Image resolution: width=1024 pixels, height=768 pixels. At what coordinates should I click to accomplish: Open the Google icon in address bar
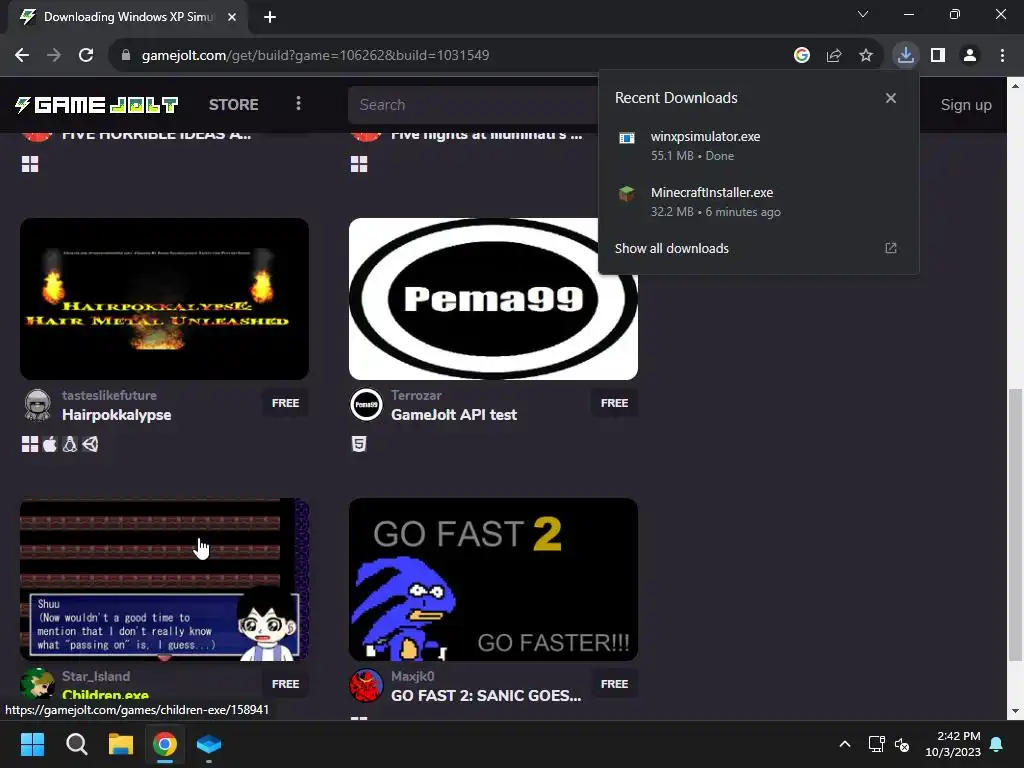pos(802,55)
